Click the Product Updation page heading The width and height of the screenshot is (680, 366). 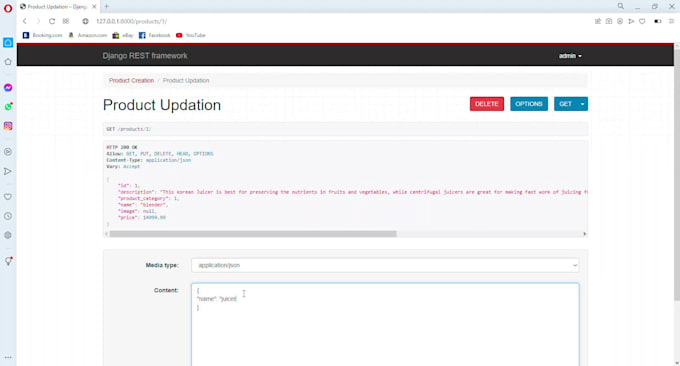(162, 105)
